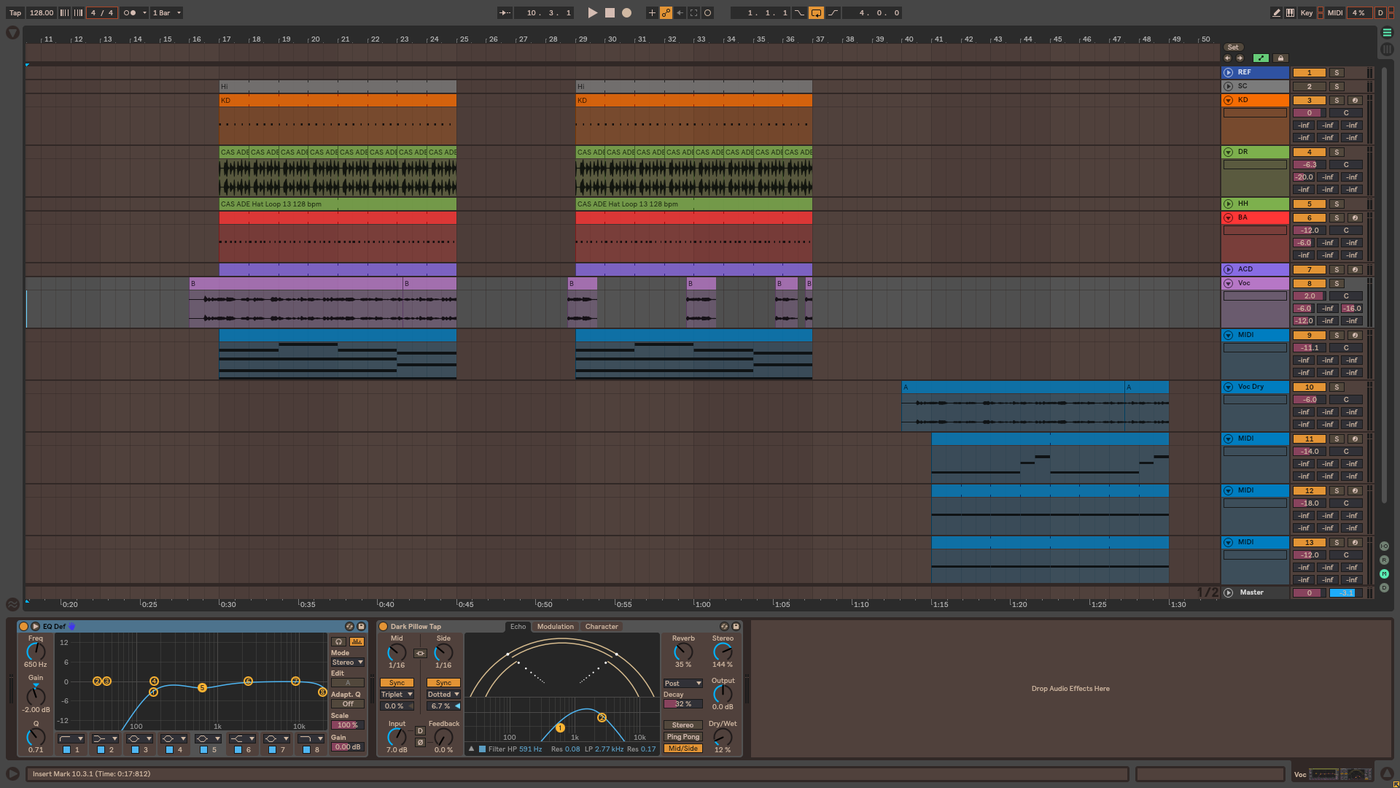Switch to the Echo tab
The width and height of the screenshot is (1400, 788).
click(518, 627)
